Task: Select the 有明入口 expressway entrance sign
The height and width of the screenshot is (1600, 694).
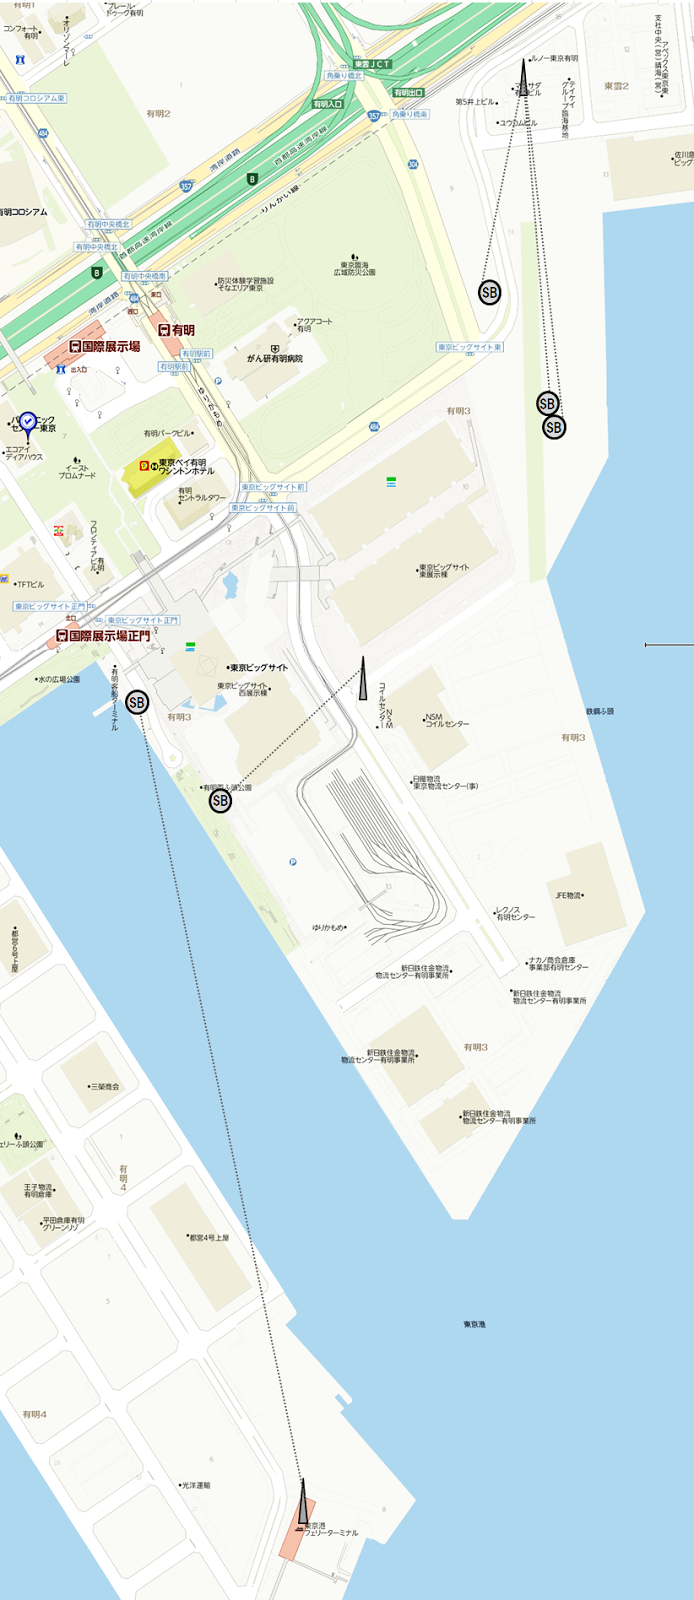Action: pyautogui.click(x=328, y=104)
